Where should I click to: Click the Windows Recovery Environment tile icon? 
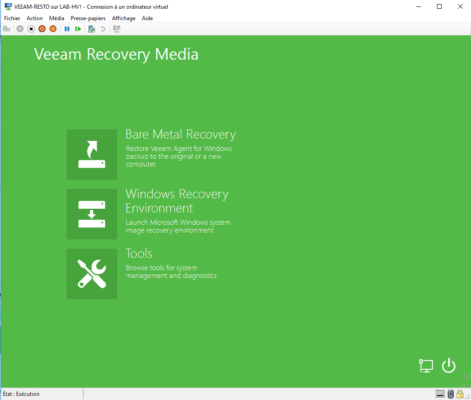[92, 214]
